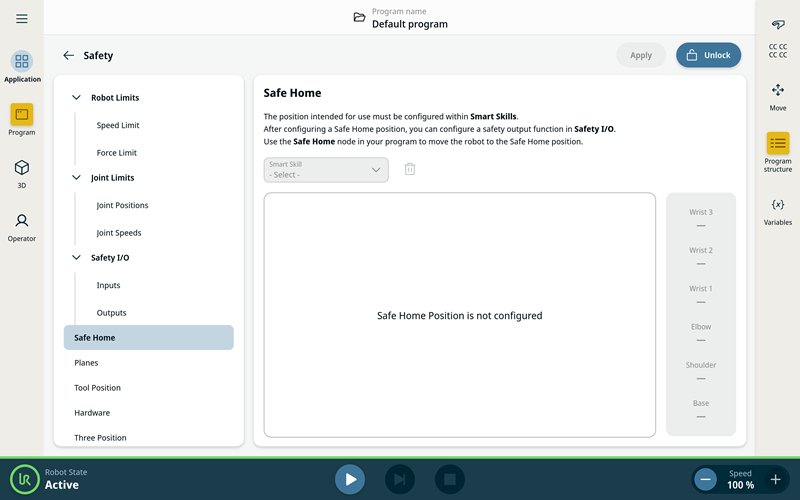Viewport: 800px width, 500px height.
Task: Open the Variables panel
Action: [x=777, y=210]
